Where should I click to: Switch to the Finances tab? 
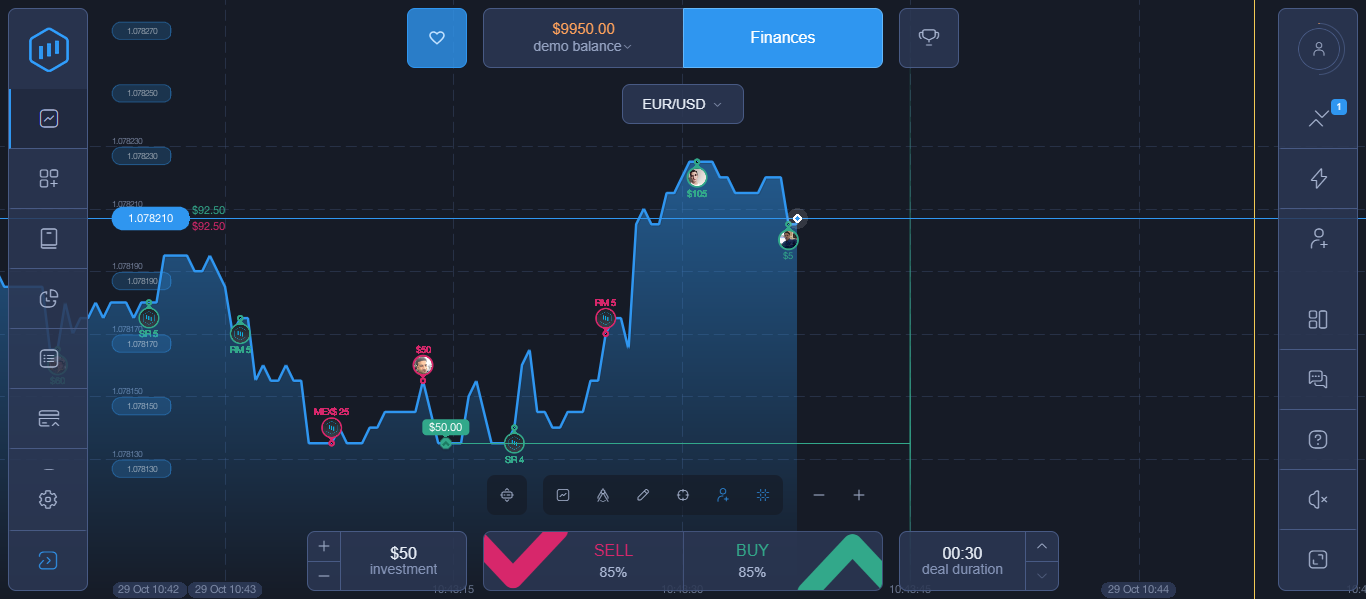(x=782, y=37)
